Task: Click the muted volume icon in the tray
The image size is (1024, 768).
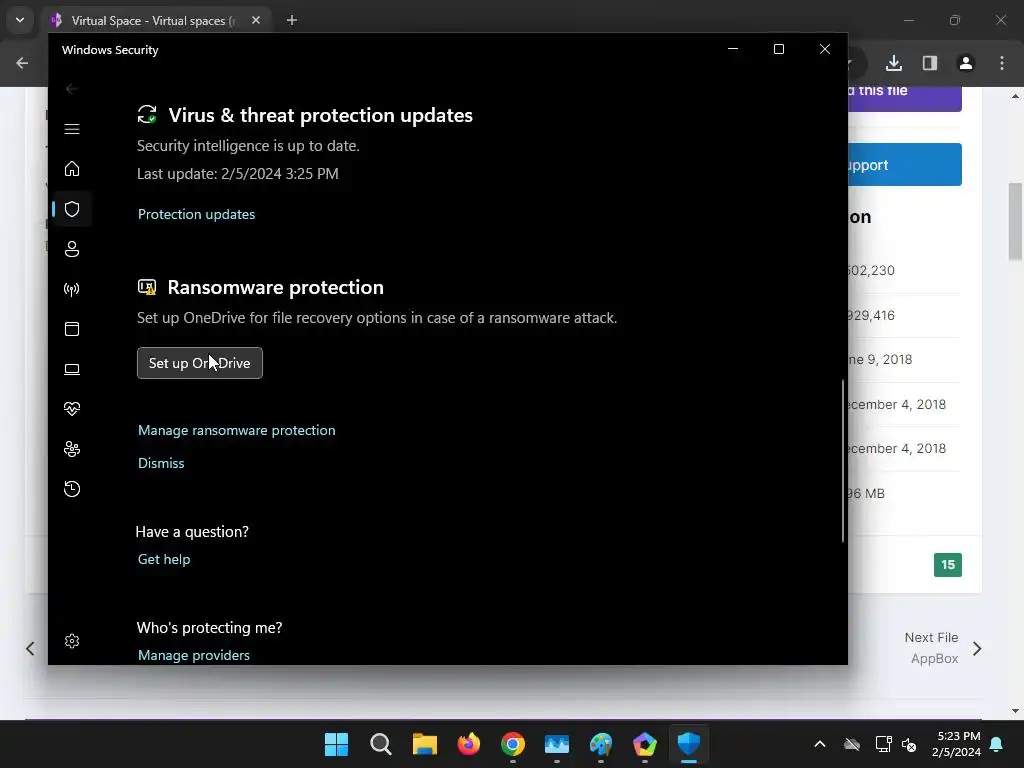Action: pos(909,744)
